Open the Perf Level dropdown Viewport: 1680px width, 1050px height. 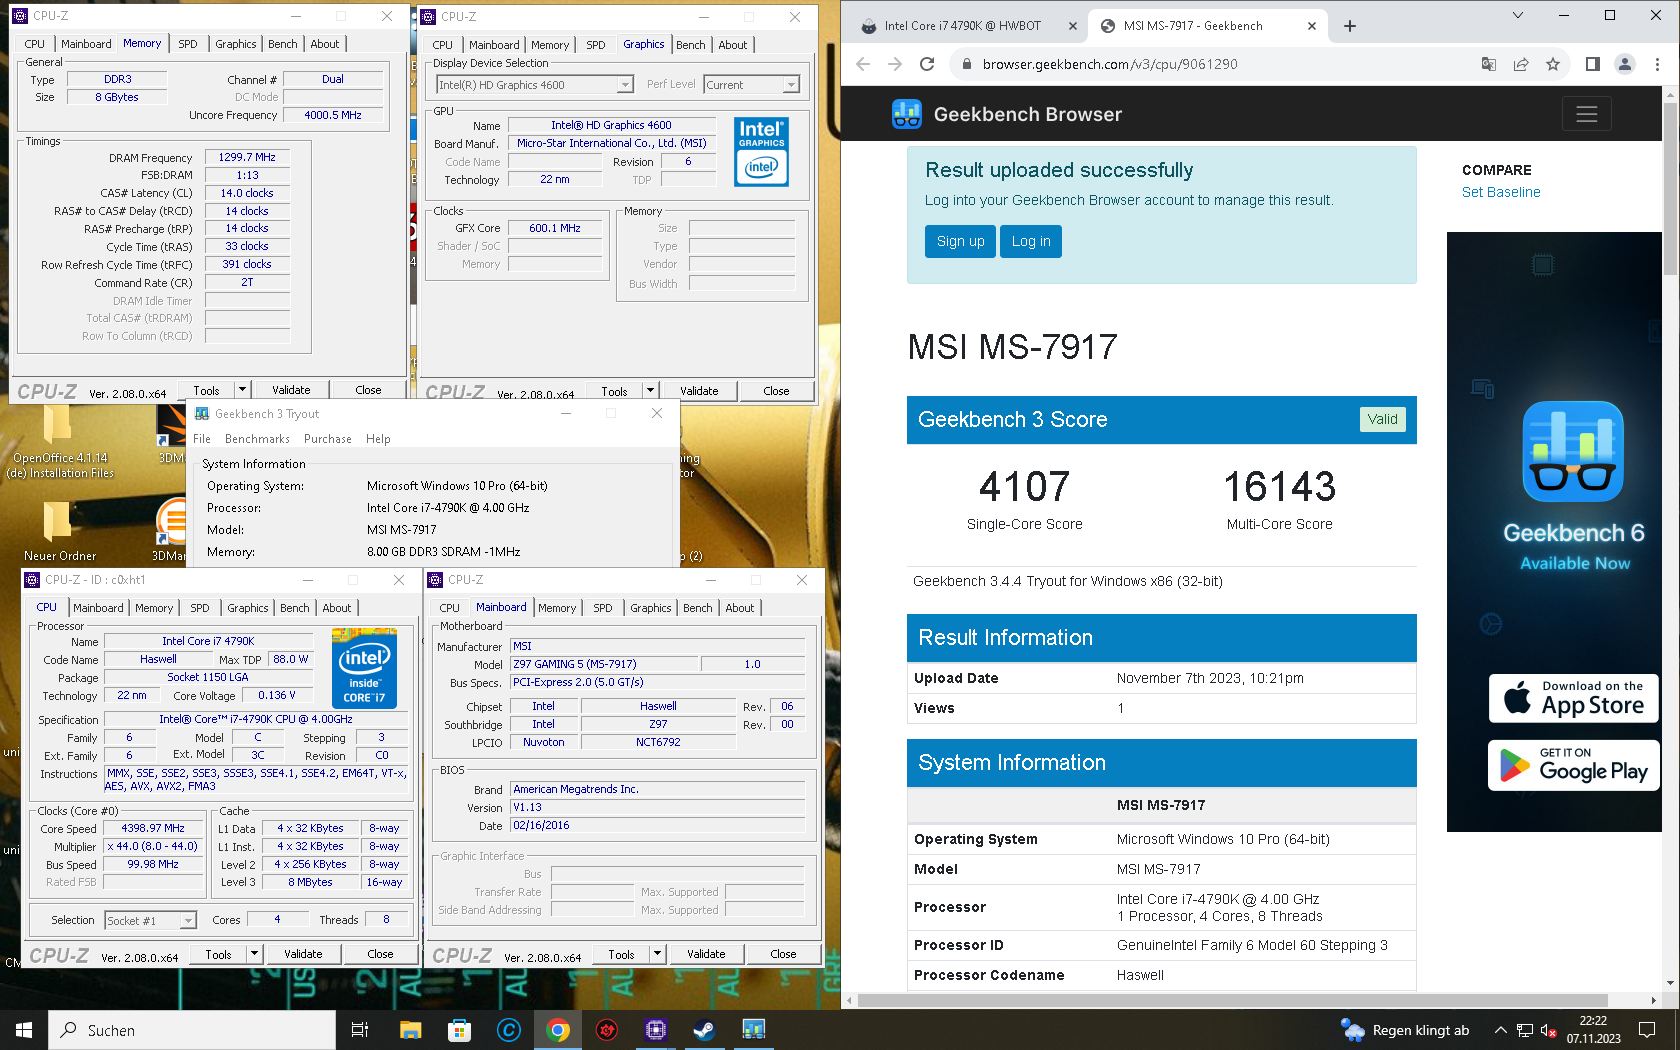click(x=752, y=85)
